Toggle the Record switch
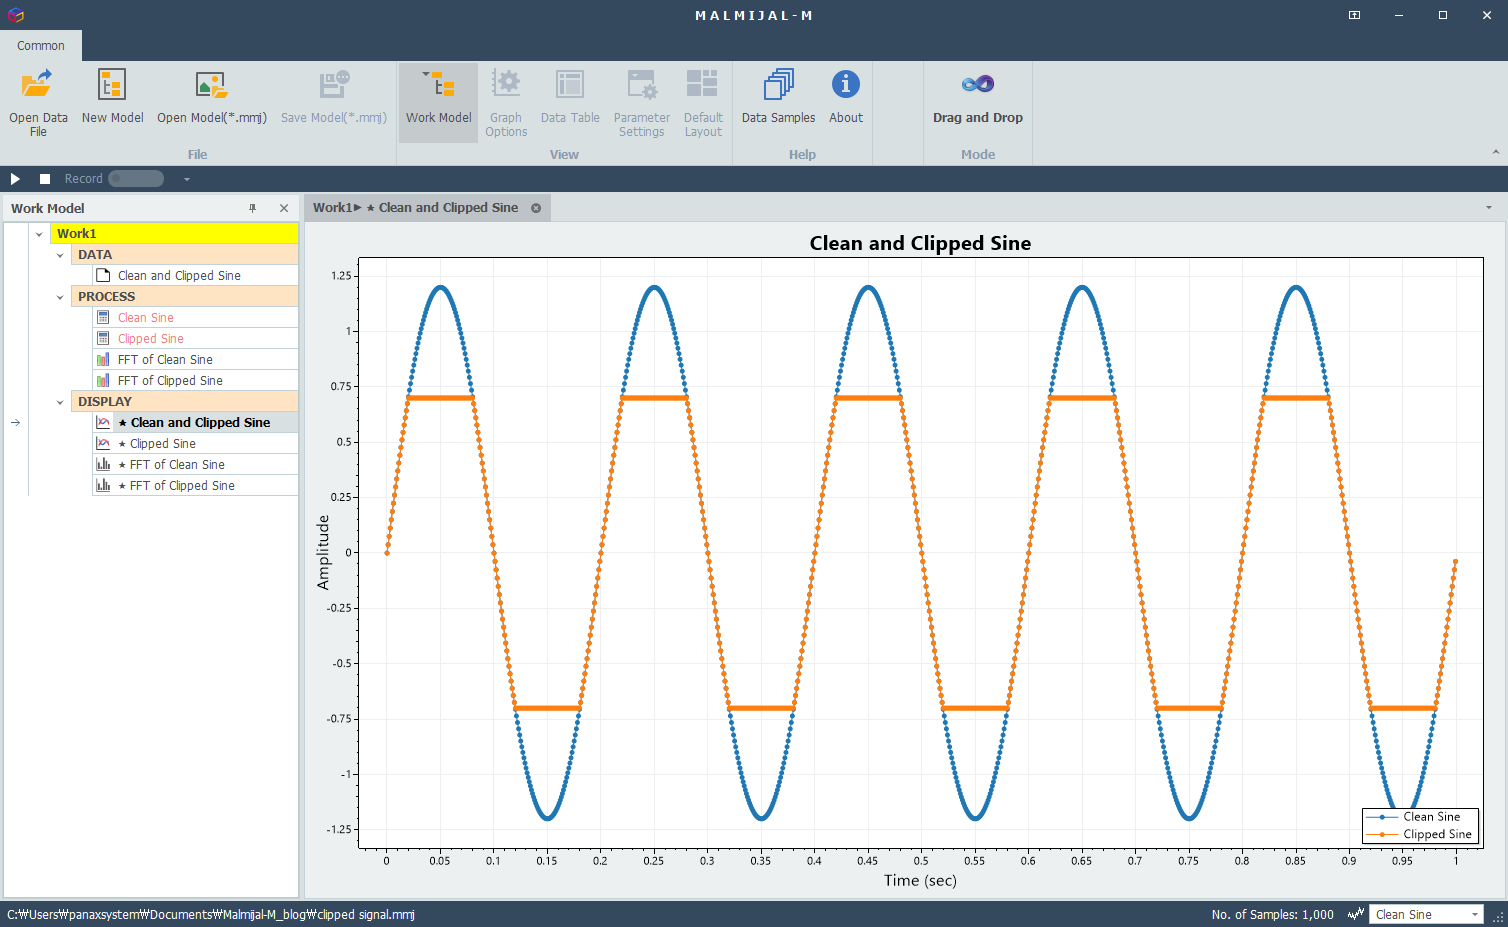The image size is (1508, 927). tap(136, 179)
